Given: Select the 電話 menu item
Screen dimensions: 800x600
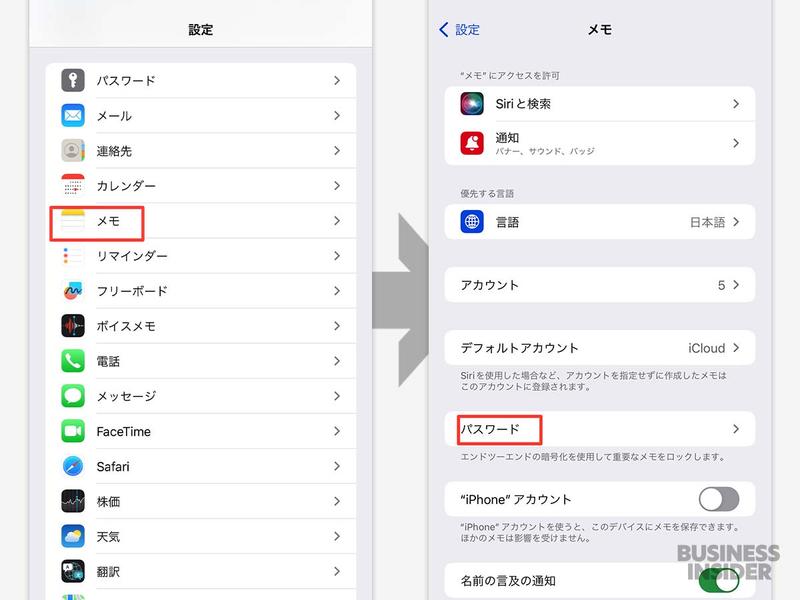Looking at the screenshot, I should click(201, 361).
